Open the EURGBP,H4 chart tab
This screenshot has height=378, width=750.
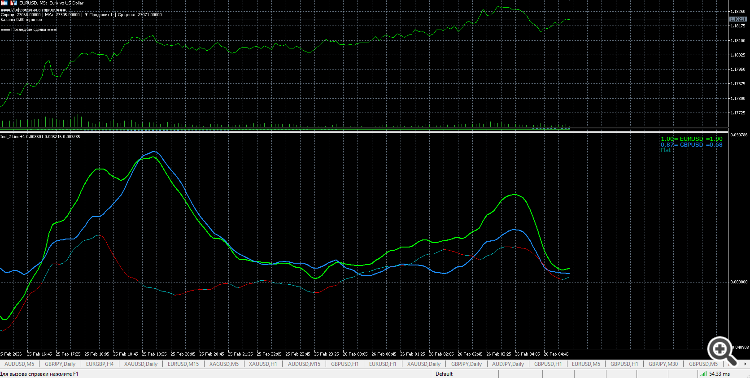[x=100, y=364]
